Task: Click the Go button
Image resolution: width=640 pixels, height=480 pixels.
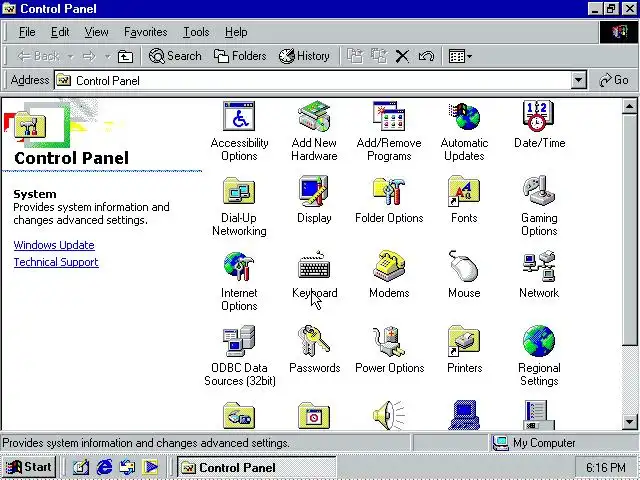Action: pos(613,80)
